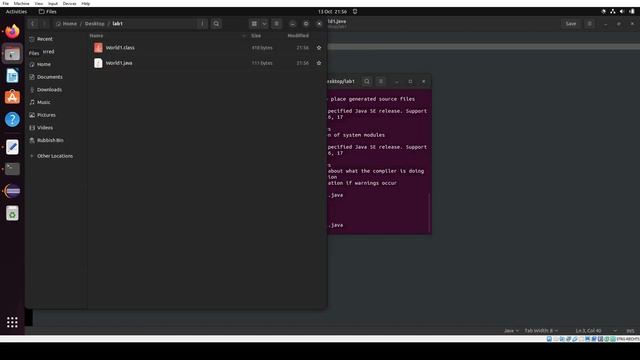
Task: Toggle INS insert mode in status bar
Action: (630, 331)
